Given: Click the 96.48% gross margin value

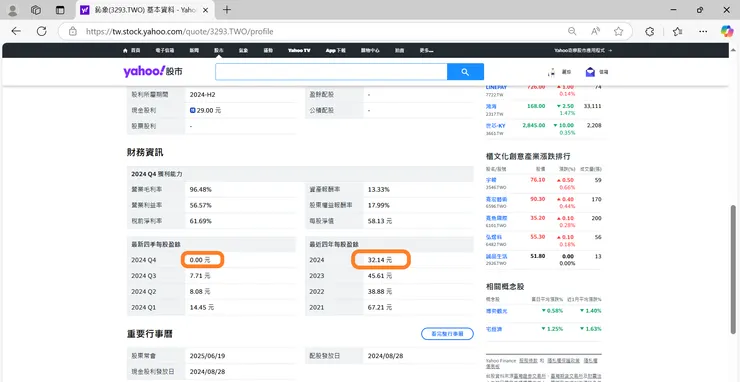Looking at the screenshot, I should point(201,189).
